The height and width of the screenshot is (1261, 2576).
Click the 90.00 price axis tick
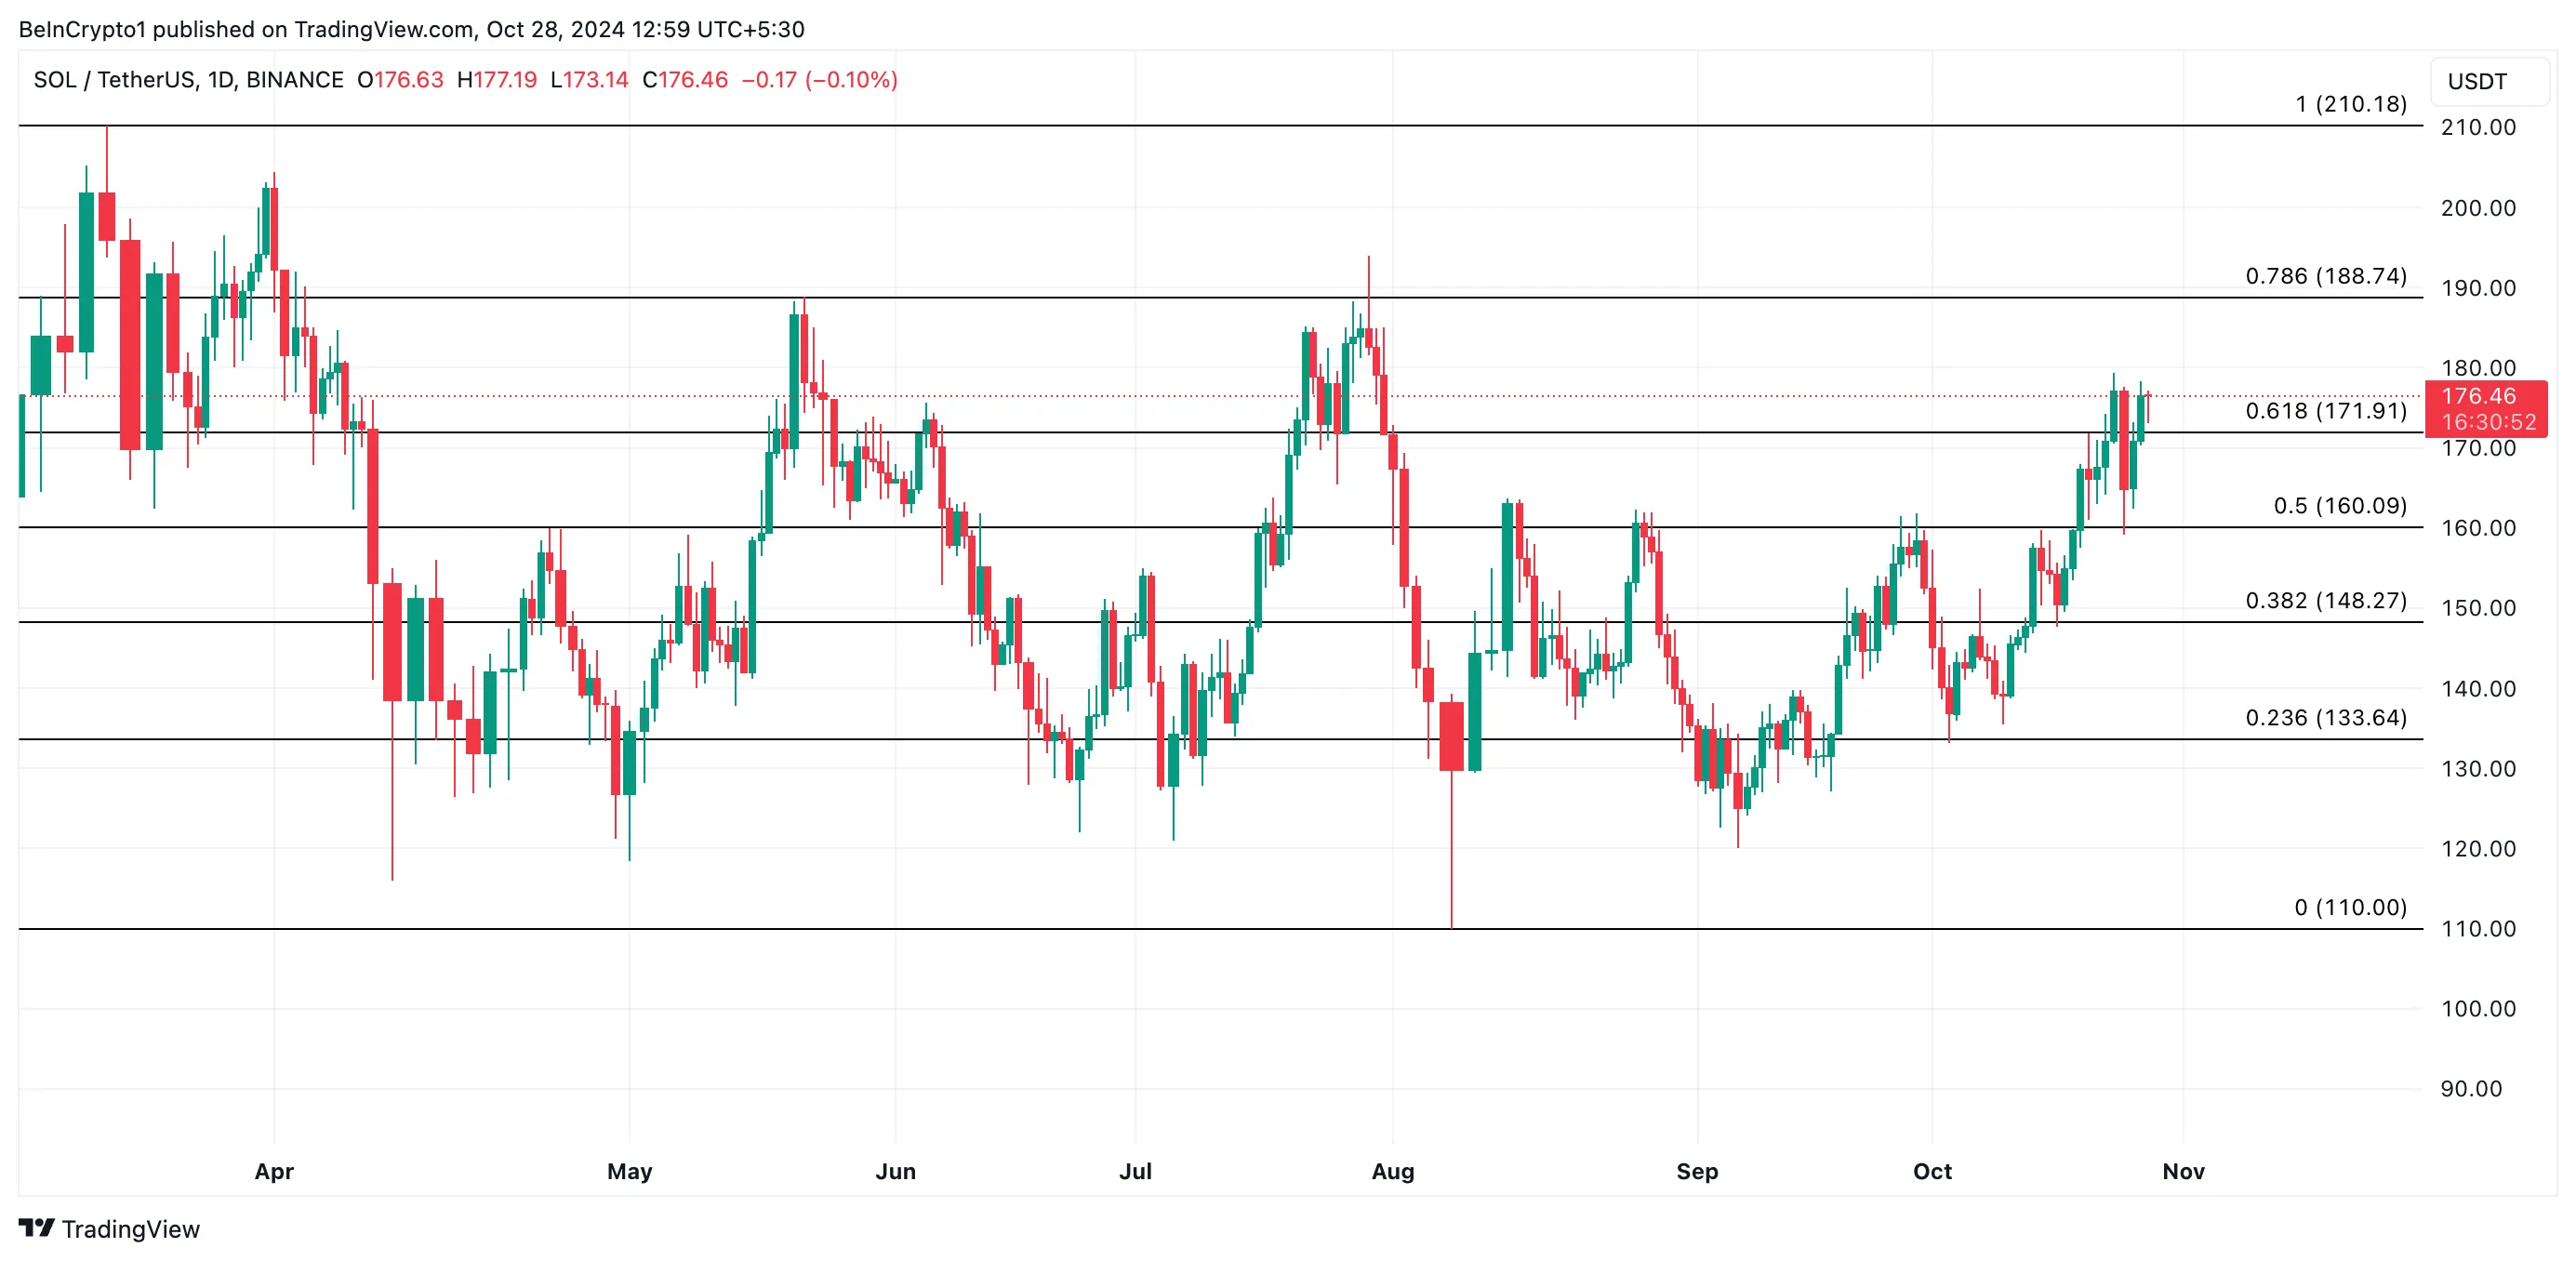2472,1089
